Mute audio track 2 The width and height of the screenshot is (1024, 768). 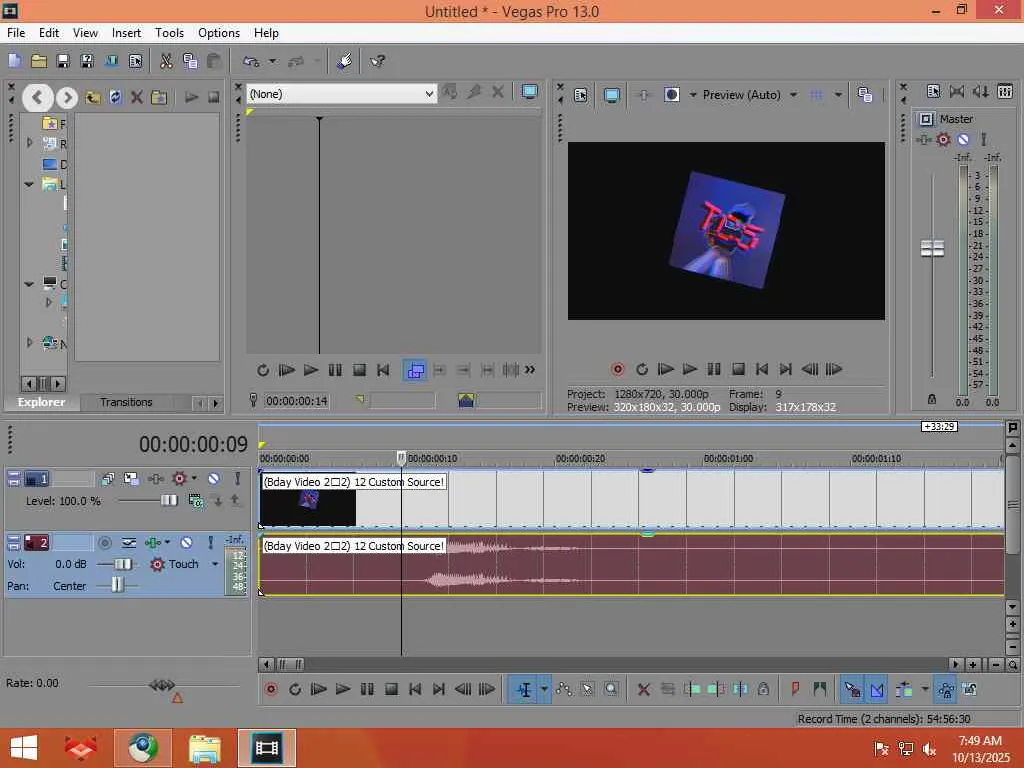[186, 543]
